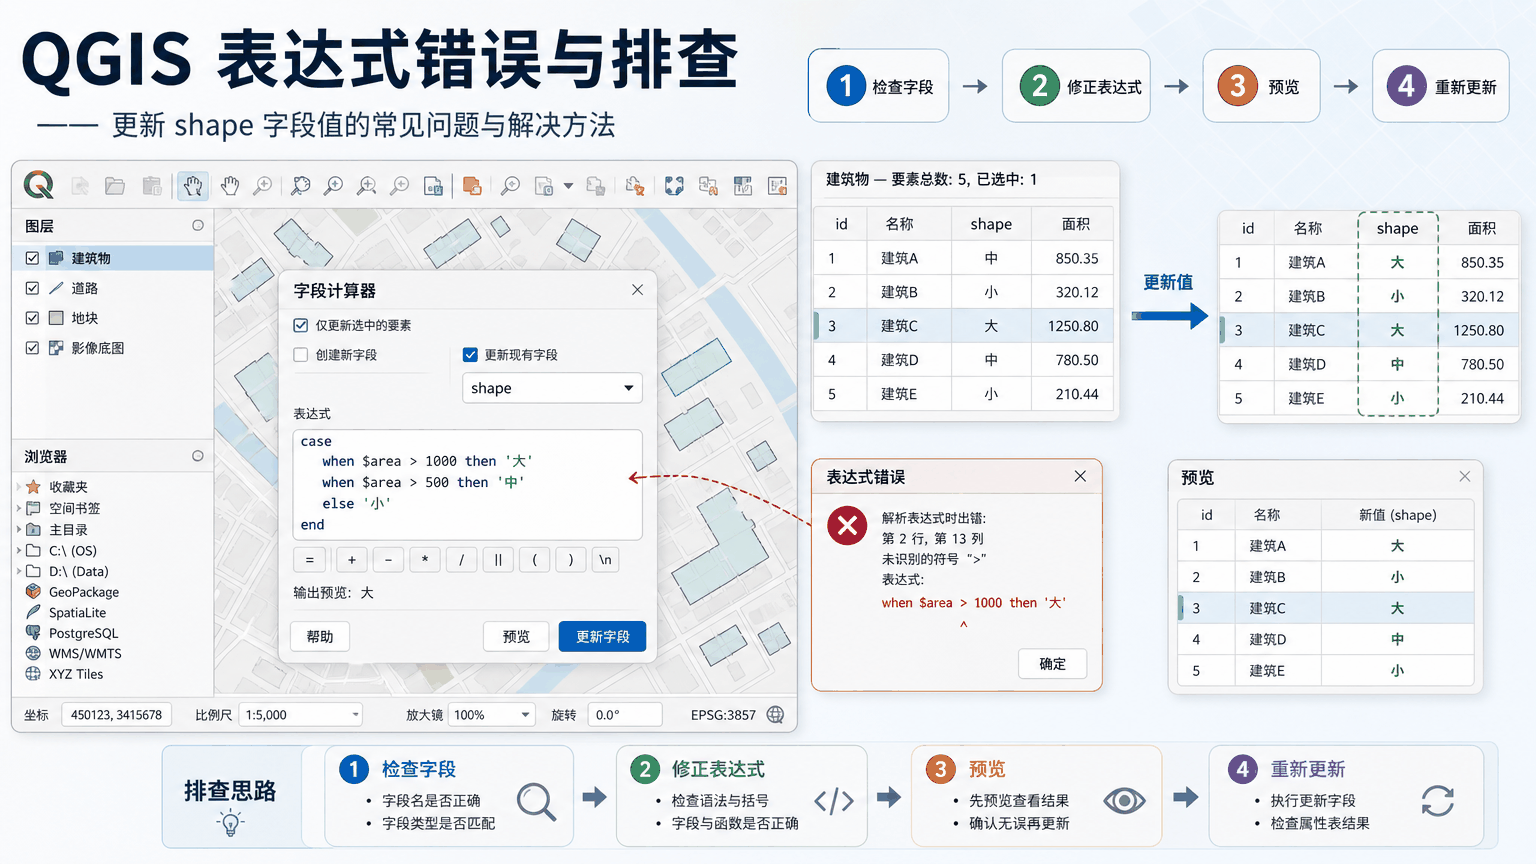Click the 帮助 button

[320, 637]
